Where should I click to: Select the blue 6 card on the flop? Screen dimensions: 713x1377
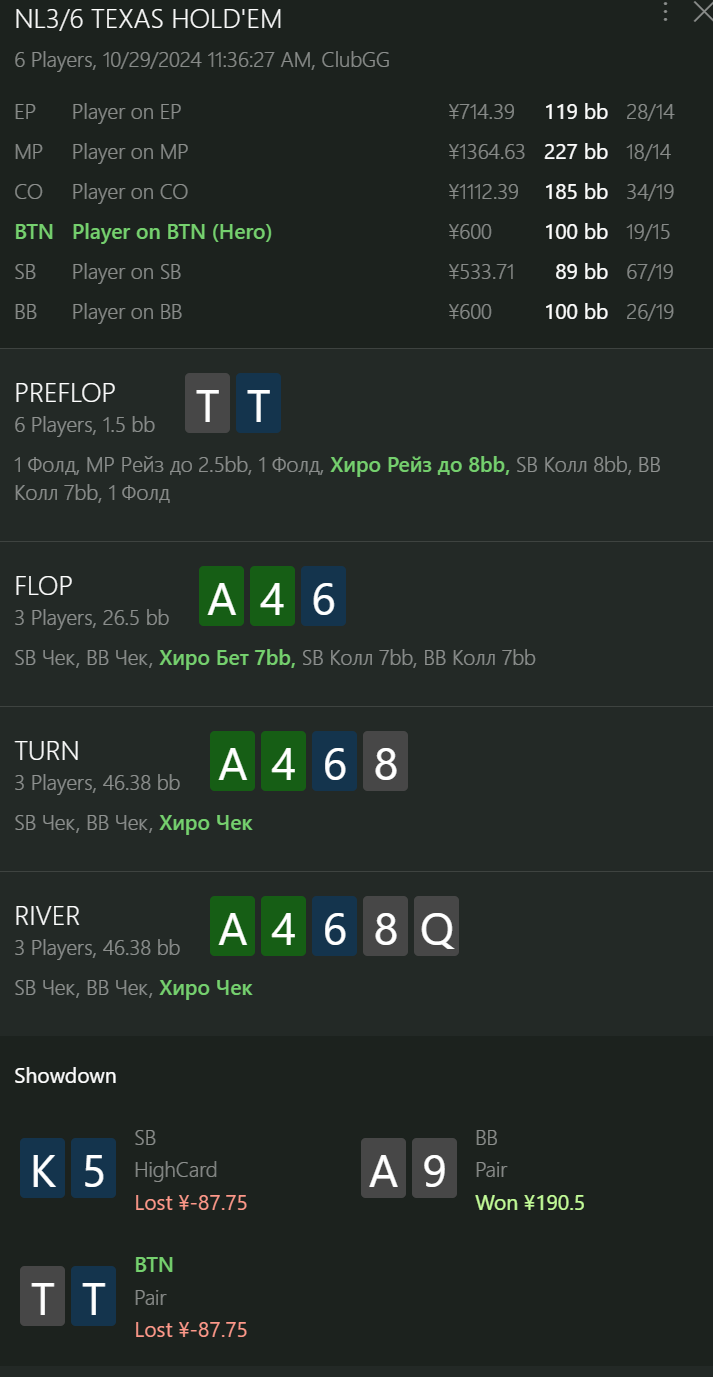(323, 597)
